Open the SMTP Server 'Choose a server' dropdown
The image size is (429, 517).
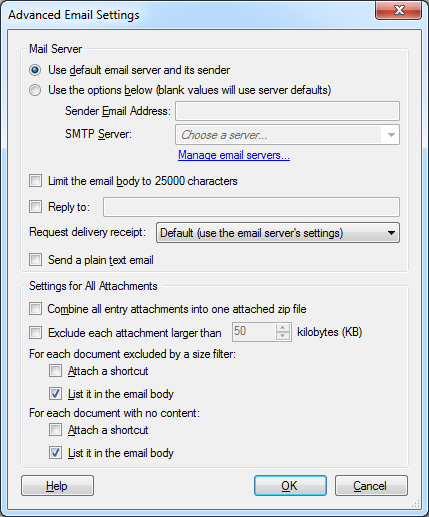pyautogui.click(x=287, y=135)
